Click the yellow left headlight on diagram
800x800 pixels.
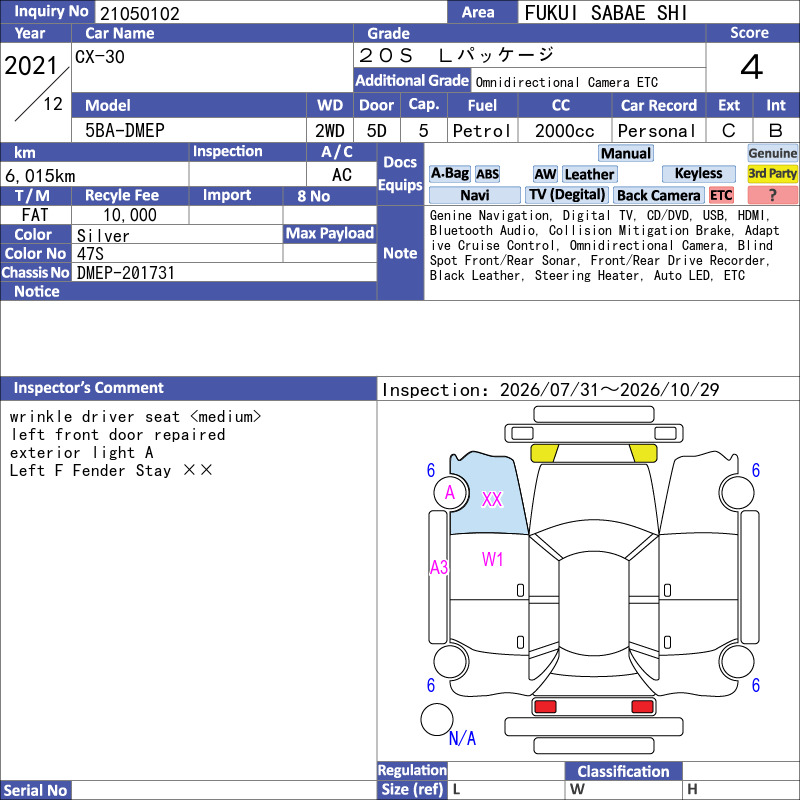tap(544, 453)
